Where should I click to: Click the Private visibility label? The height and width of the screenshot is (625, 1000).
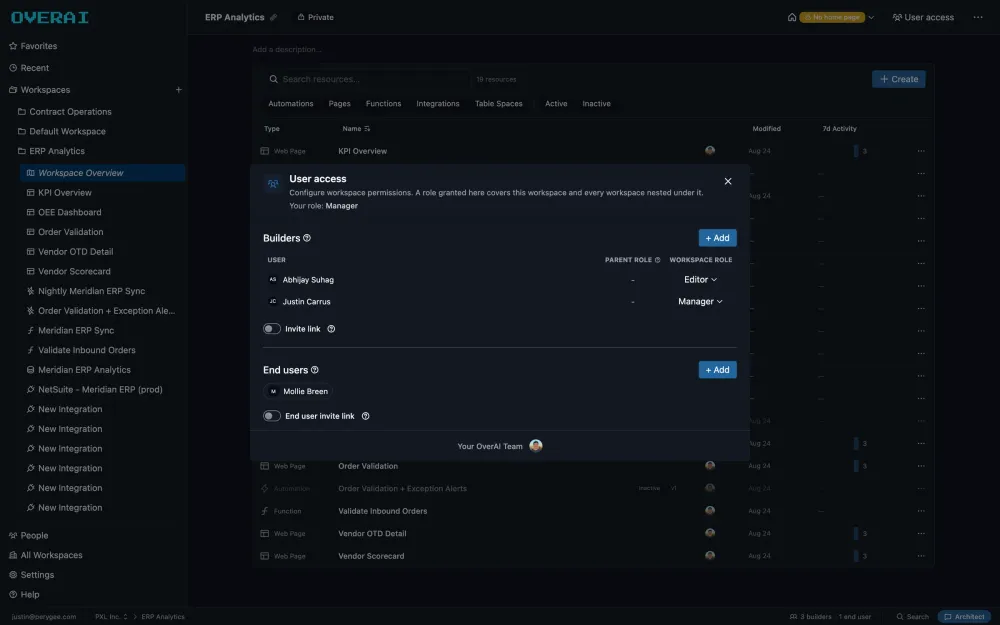coord(316,17)
